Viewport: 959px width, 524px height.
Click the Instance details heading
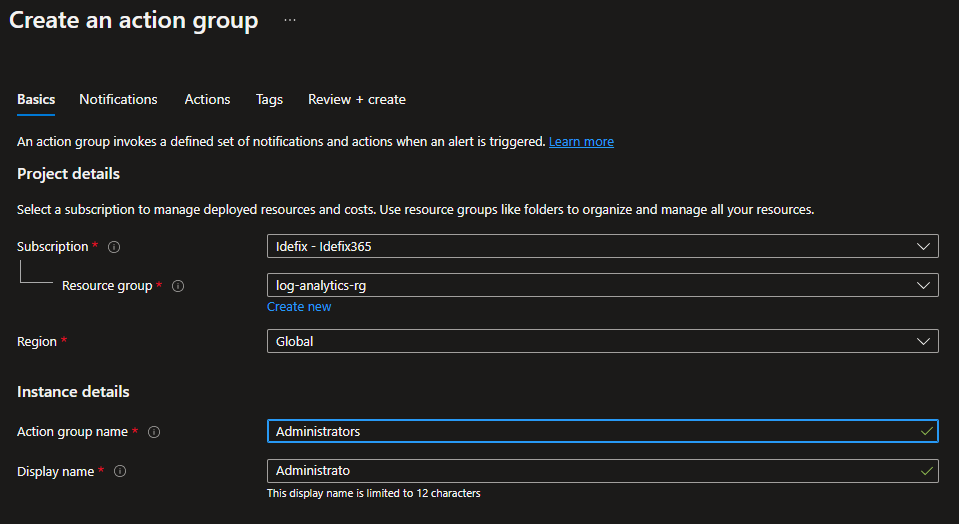click(x=73, y=392)
